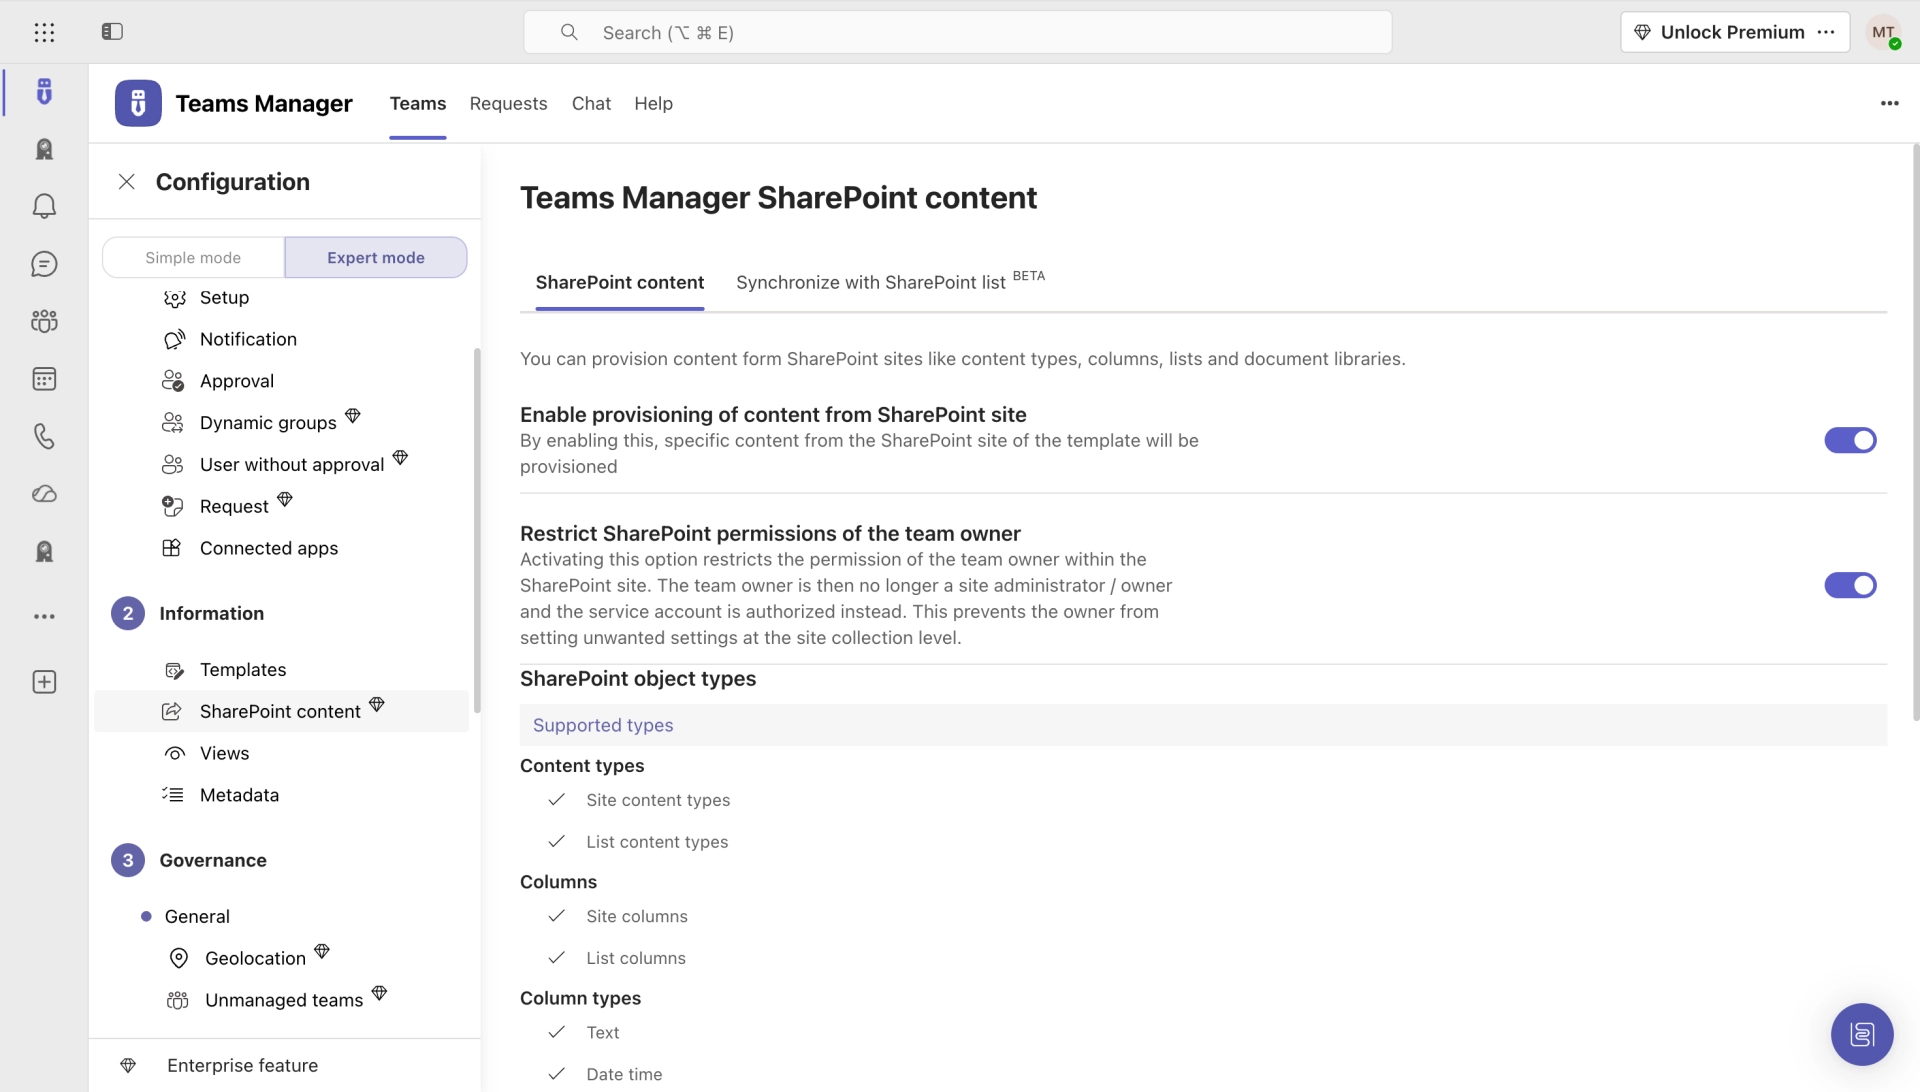
Task: Select SharePoint content in the sidebar
Action: click(x=281, y=711)
